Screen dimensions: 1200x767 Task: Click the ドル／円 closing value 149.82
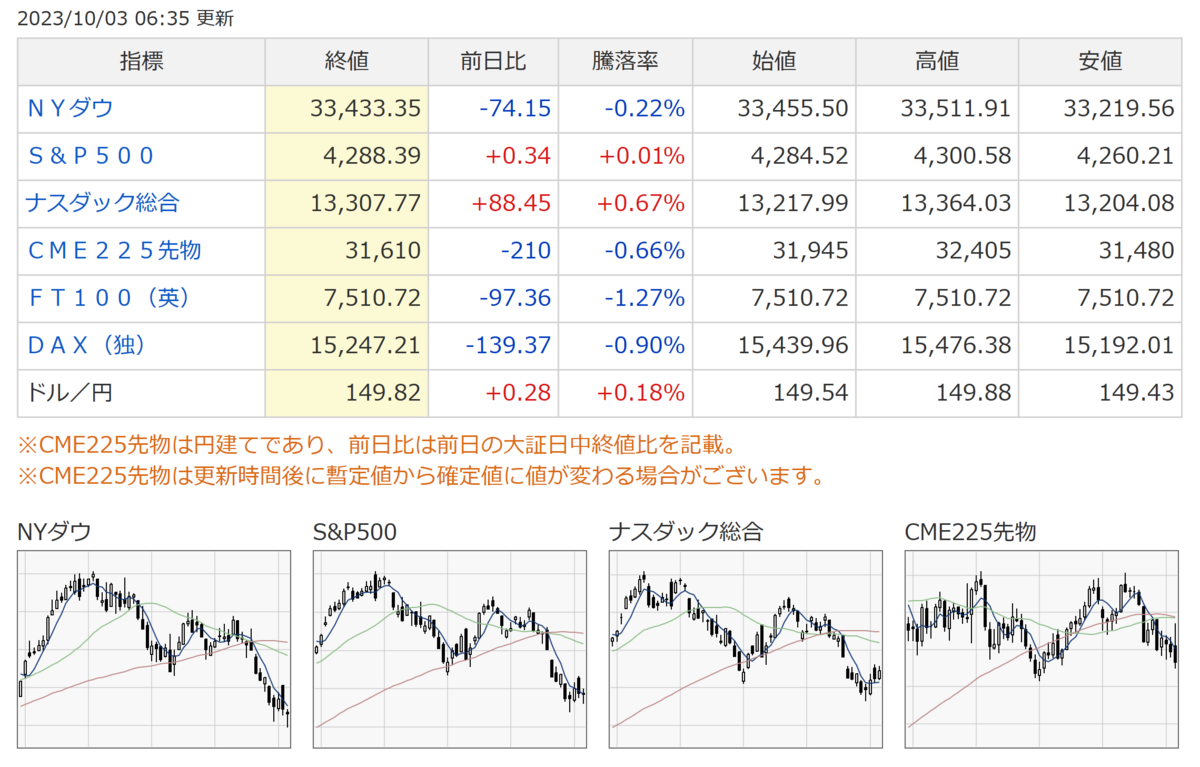(385, 393)
